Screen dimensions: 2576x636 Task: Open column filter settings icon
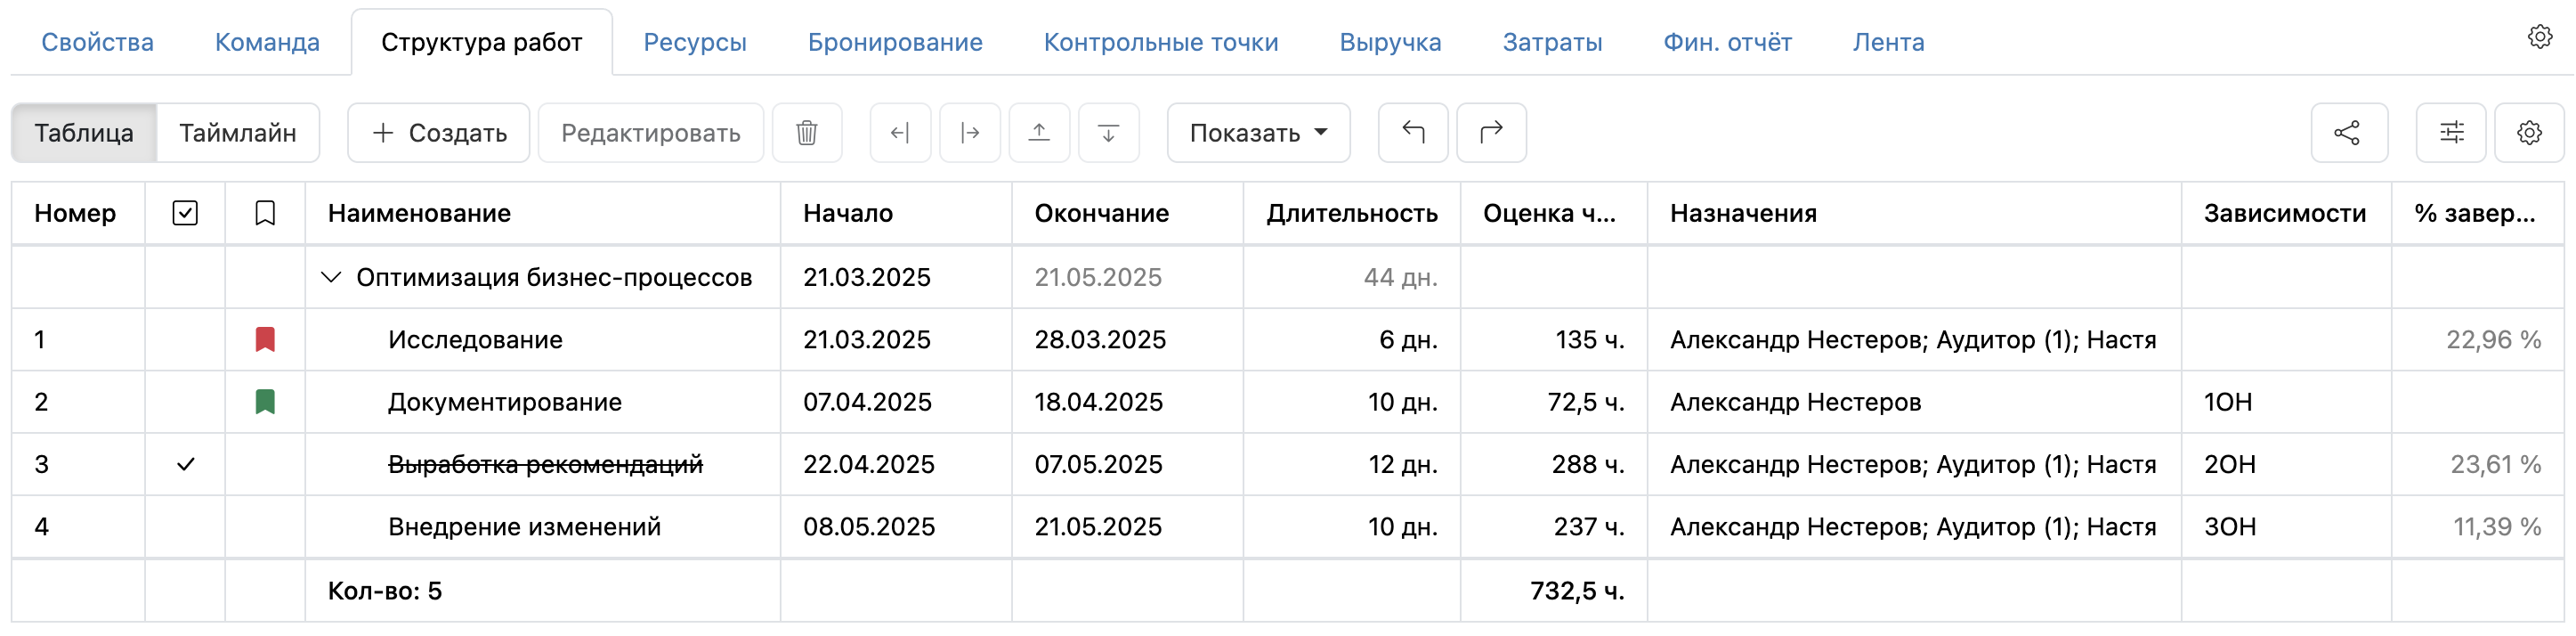2450,132
